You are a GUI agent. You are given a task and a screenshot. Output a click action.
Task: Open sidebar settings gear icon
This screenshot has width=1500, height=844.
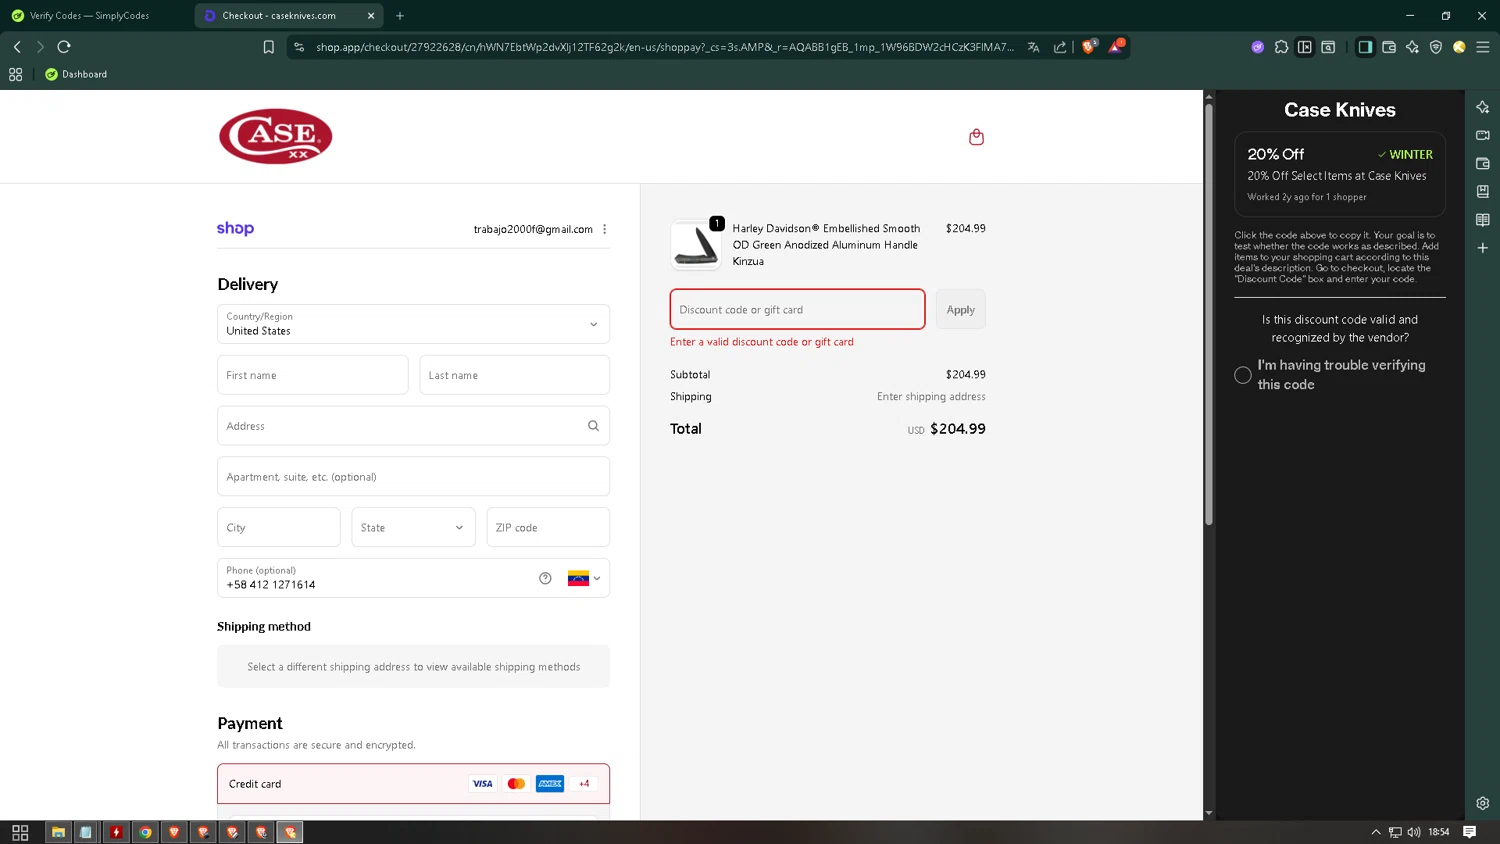tap(1483, 803)
